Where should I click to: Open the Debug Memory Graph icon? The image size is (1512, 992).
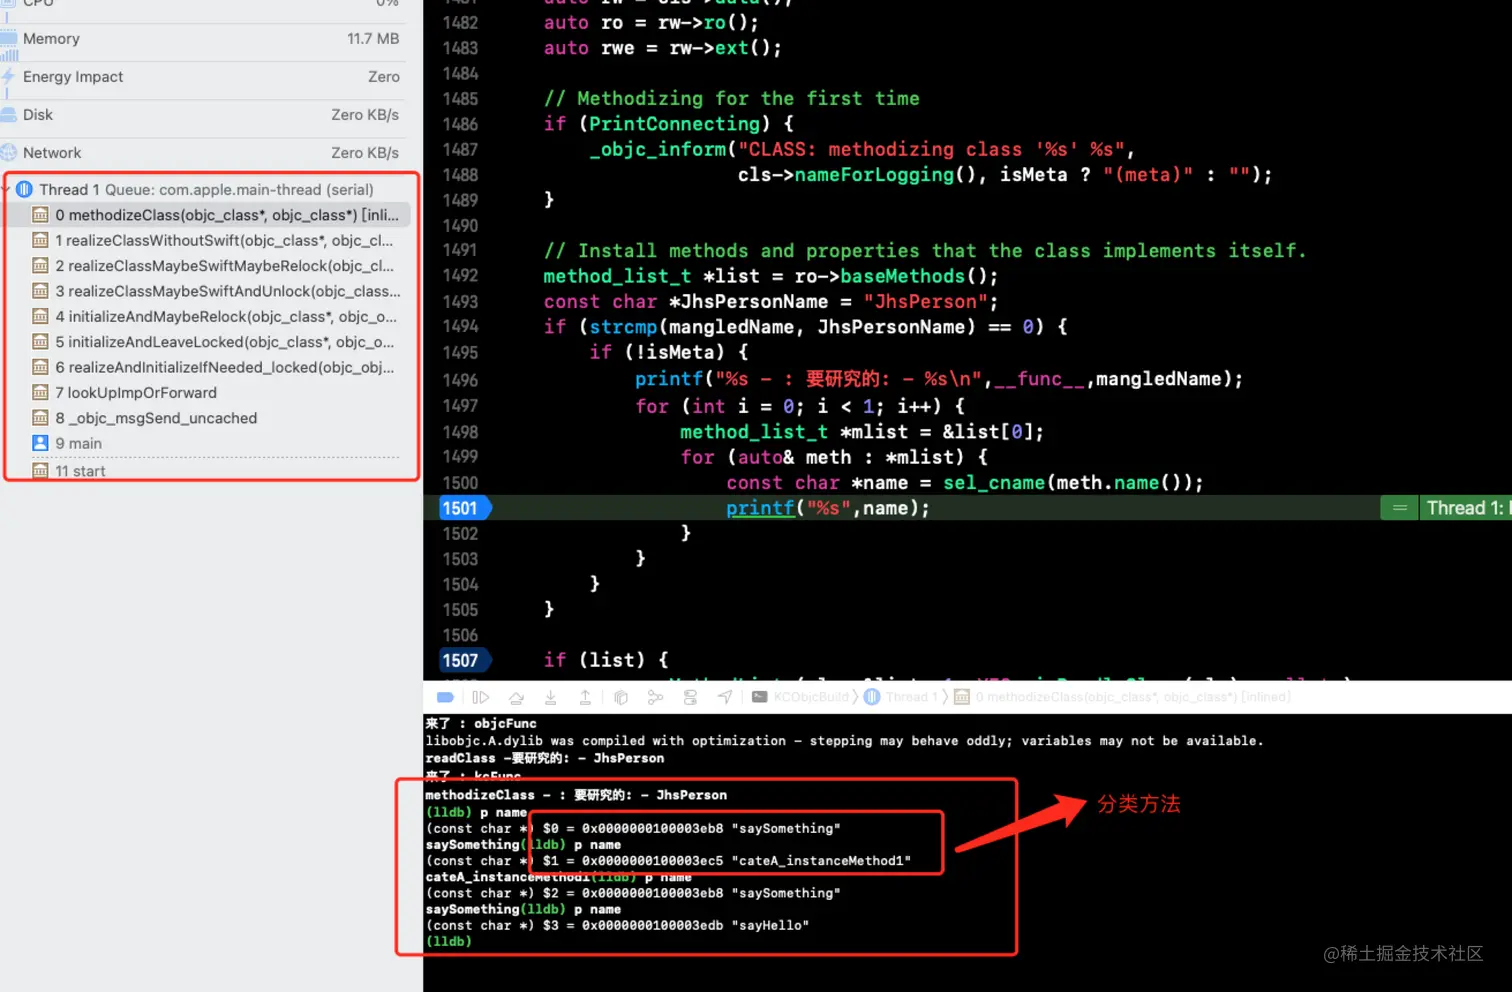655,697
